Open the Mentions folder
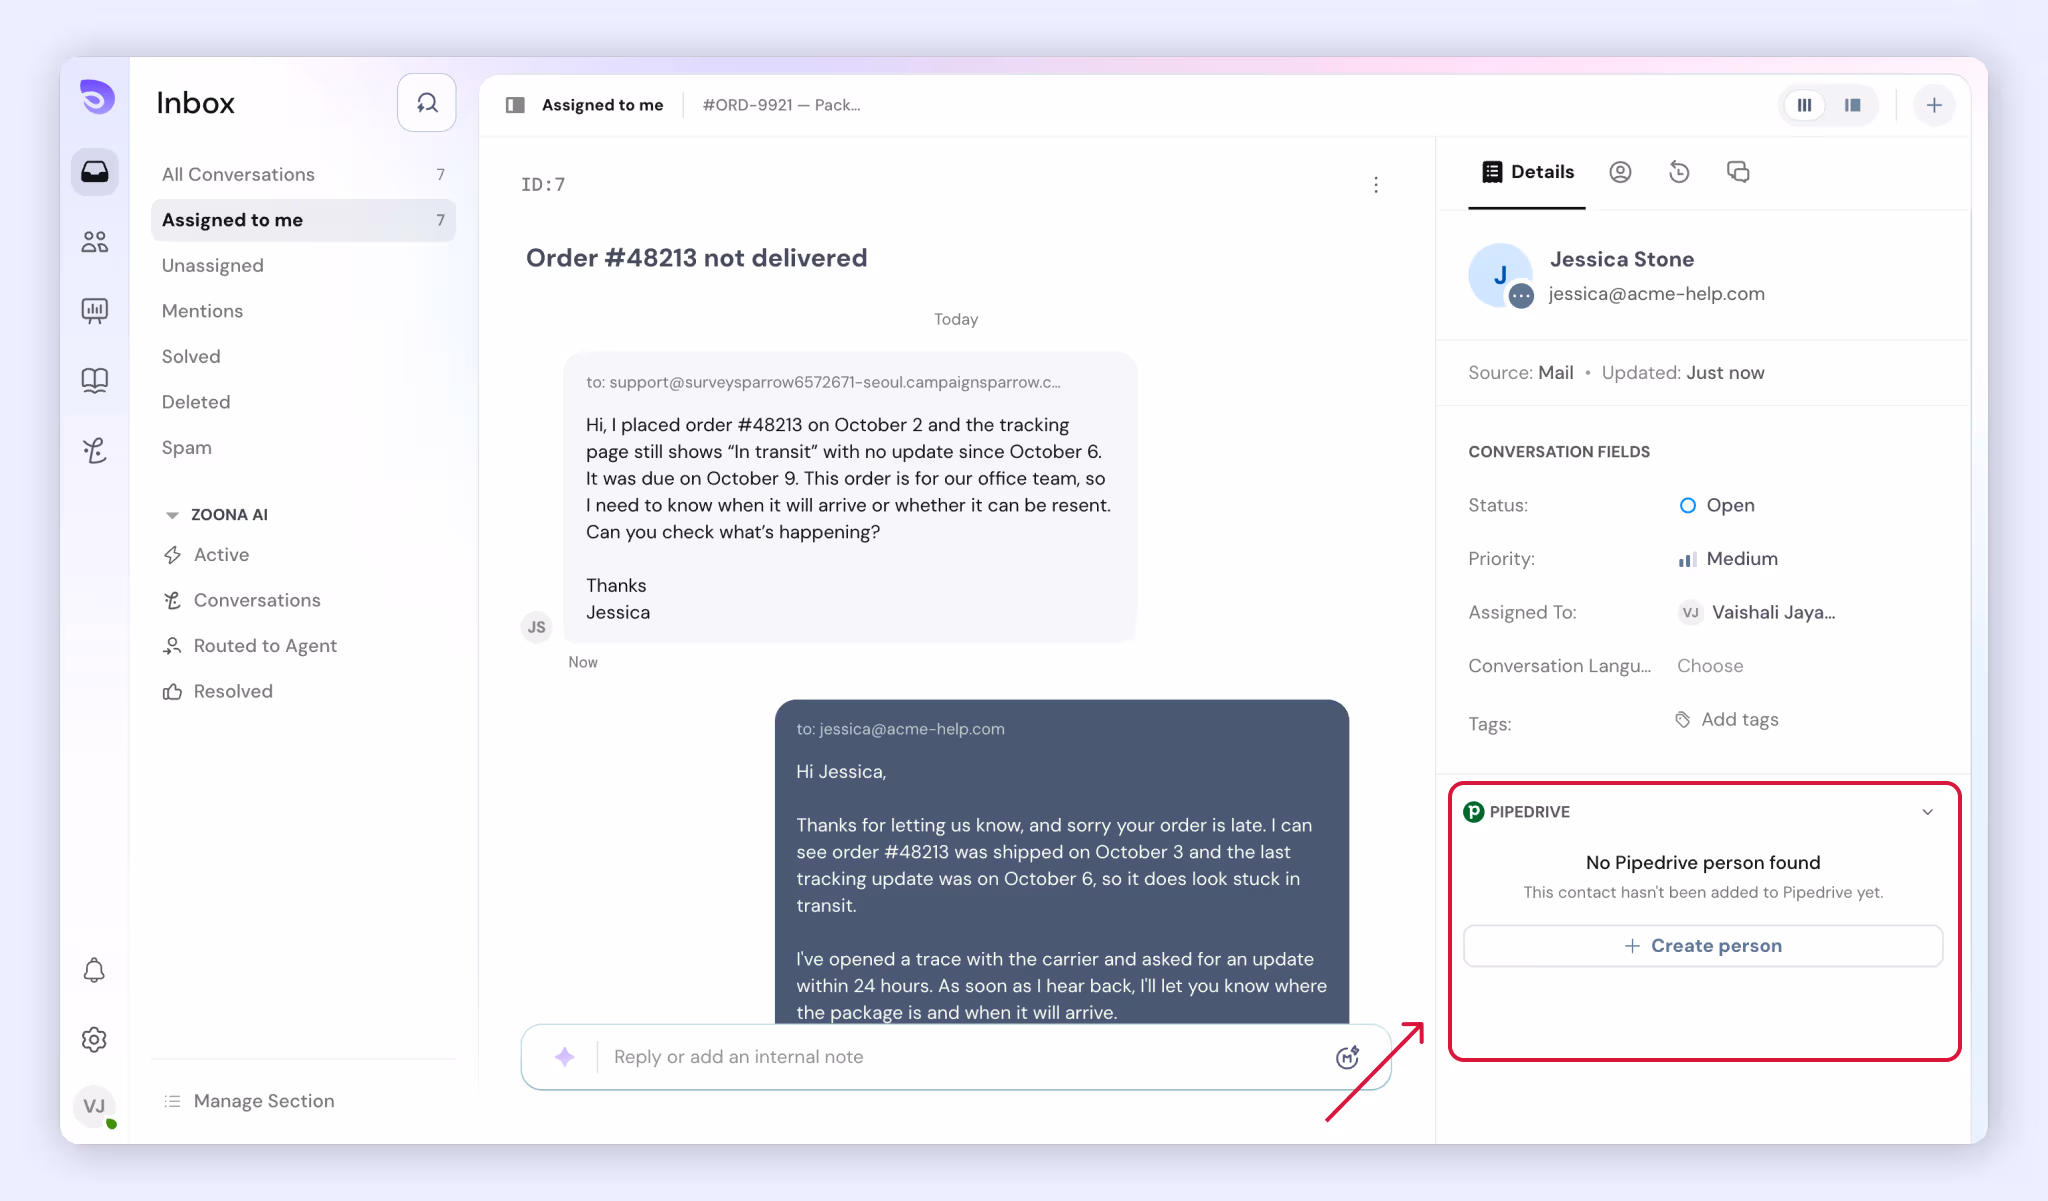Screen dimensions: 2048x1201 click(x=303, y=311)
